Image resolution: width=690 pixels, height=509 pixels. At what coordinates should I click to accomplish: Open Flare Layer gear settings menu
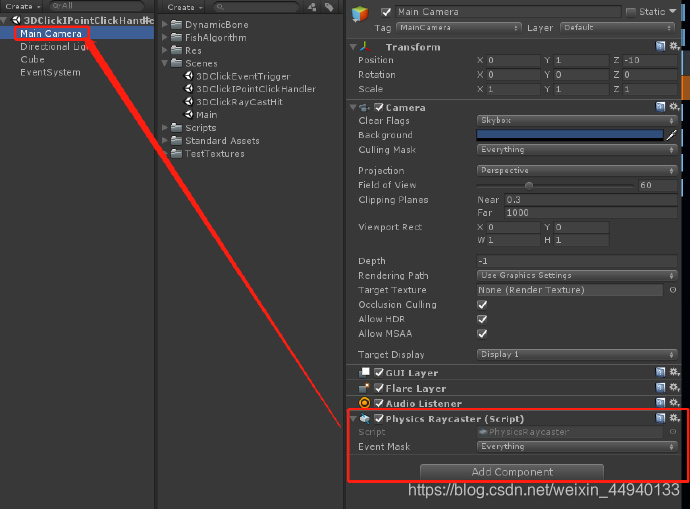674,388
